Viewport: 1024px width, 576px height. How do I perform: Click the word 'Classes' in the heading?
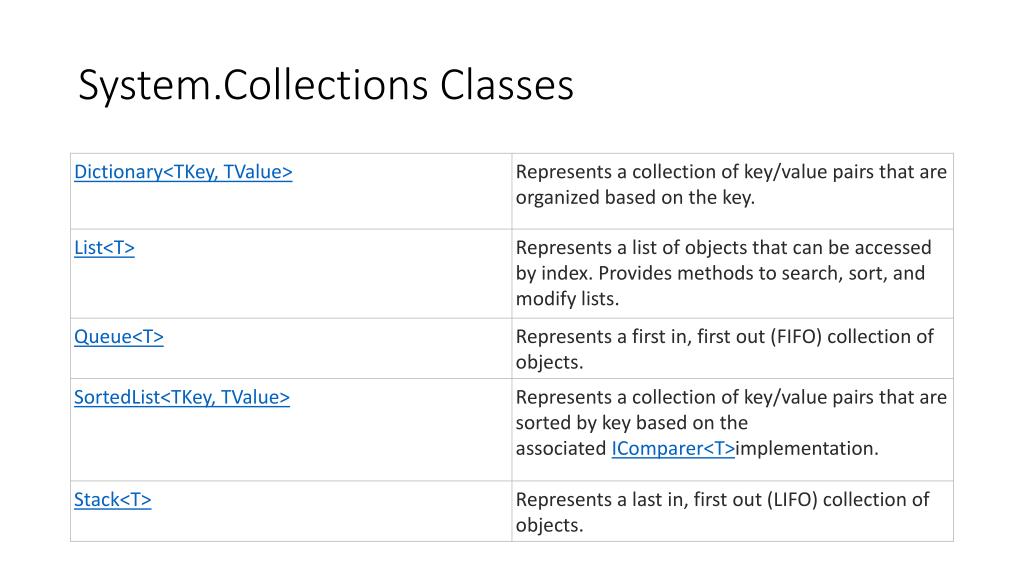507,85
